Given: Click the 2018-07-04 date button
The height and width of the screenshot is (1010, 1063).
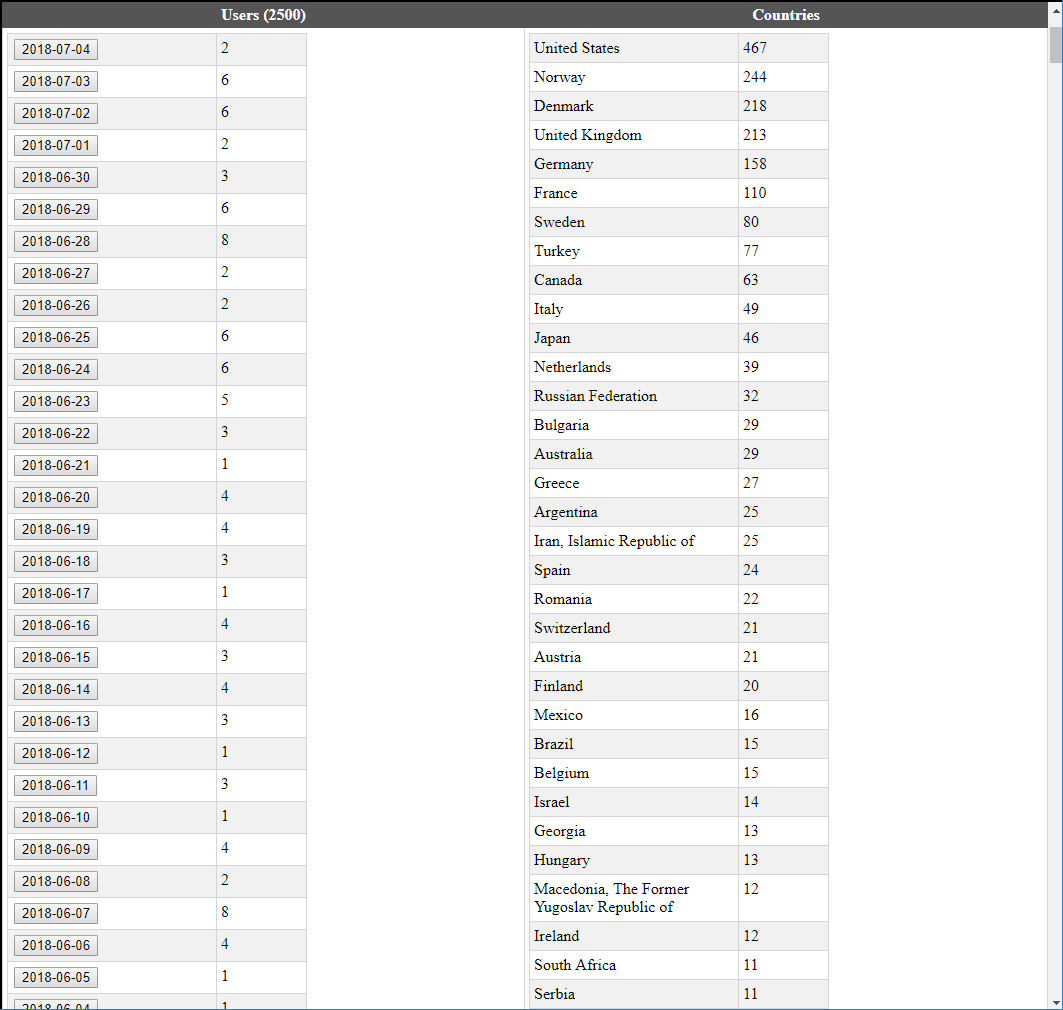Looking at the screenshot, I should (x=56, y=49).
